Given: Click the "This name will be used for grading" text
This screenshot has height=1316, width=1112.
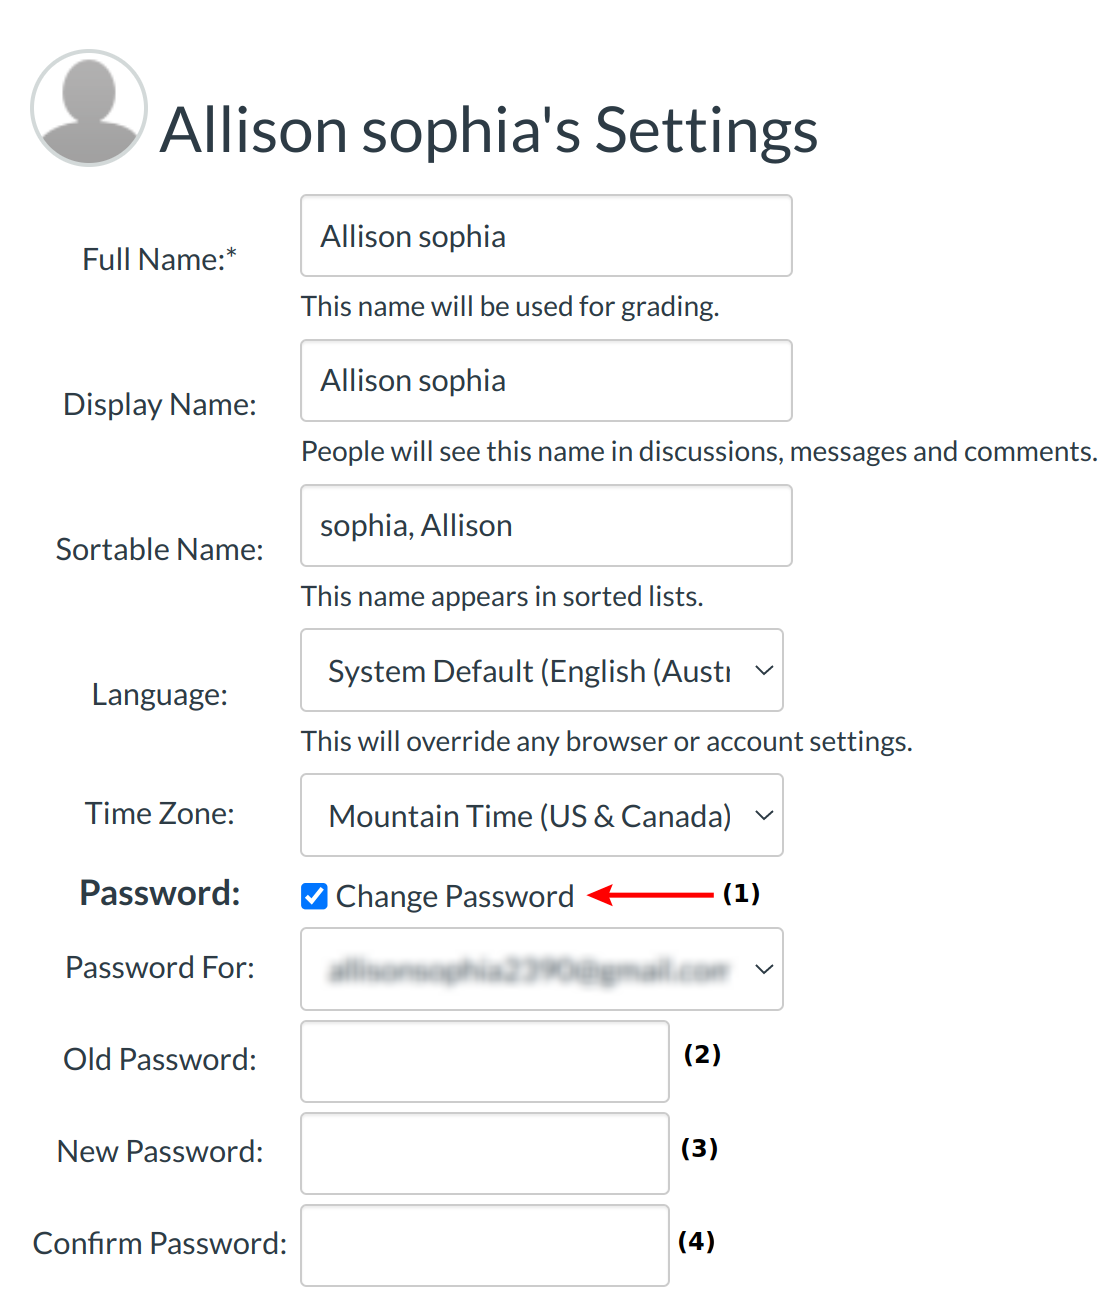Looking at the screenshot, I should pos(510,306).
